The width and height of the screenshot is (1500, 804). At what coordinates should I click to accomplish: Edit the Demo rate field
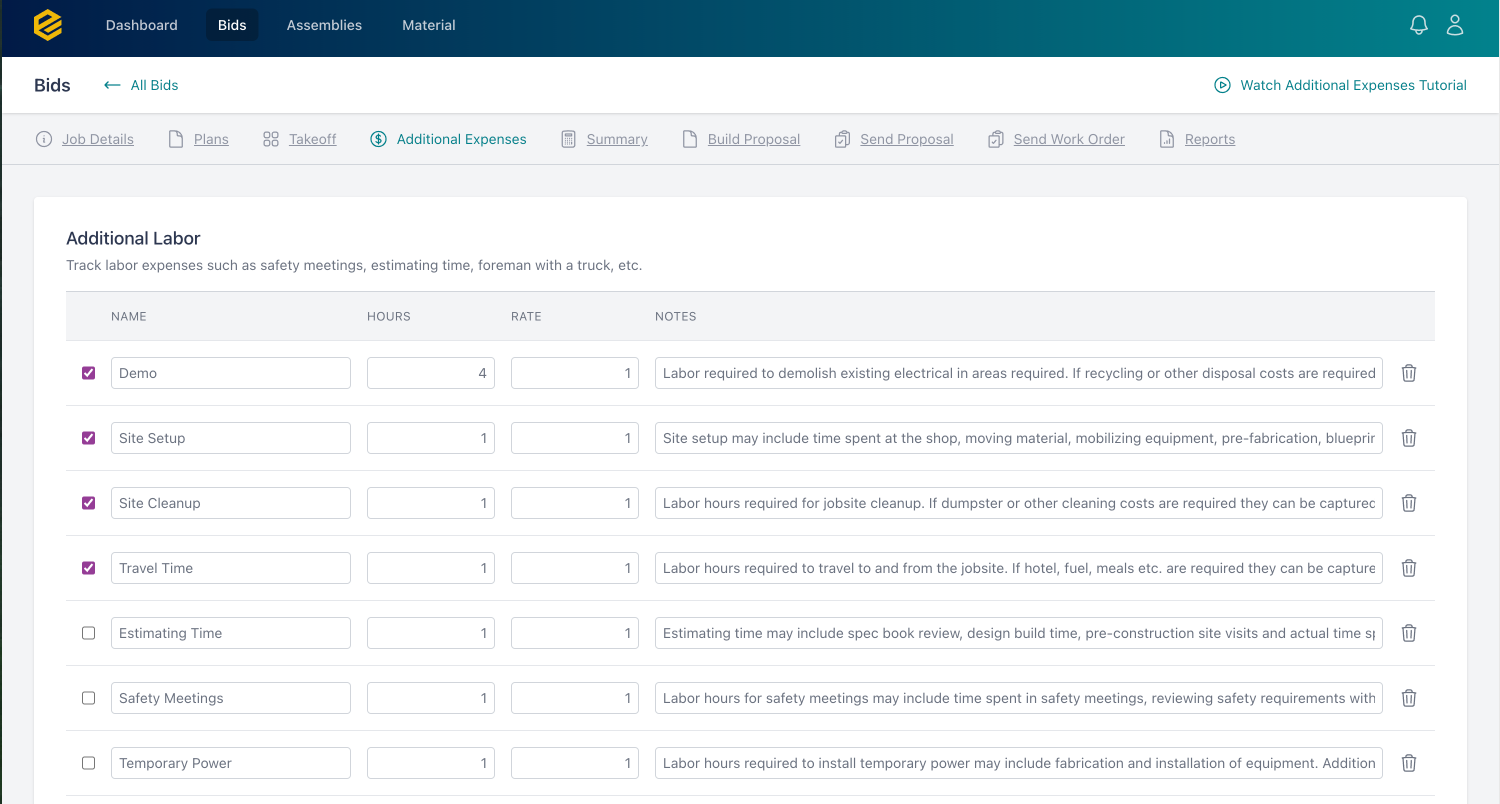click(575, 373)
